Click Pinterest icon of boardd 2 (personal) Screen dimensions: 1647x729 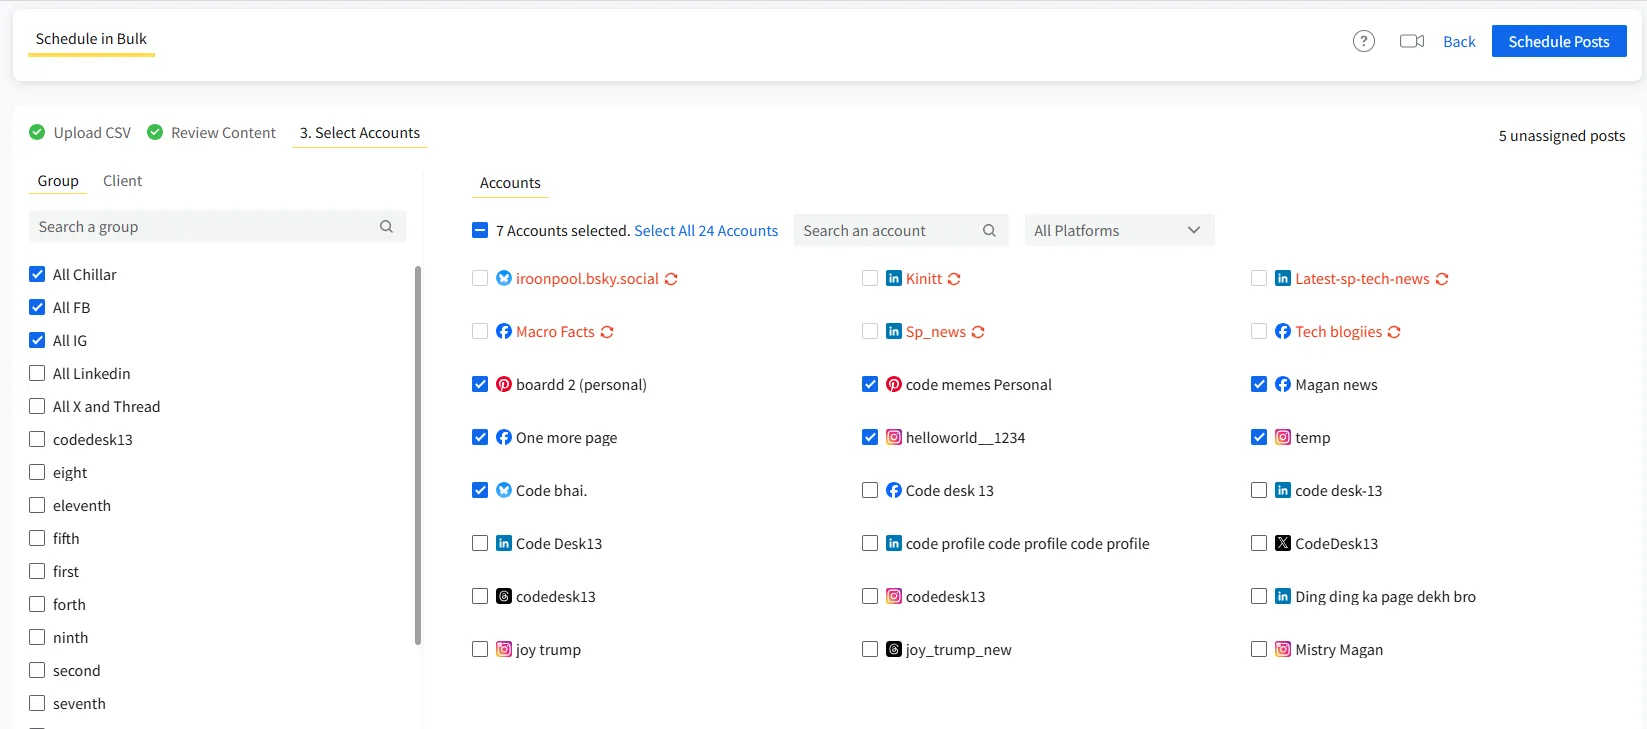pyautogui.click(x=504, y=384)
